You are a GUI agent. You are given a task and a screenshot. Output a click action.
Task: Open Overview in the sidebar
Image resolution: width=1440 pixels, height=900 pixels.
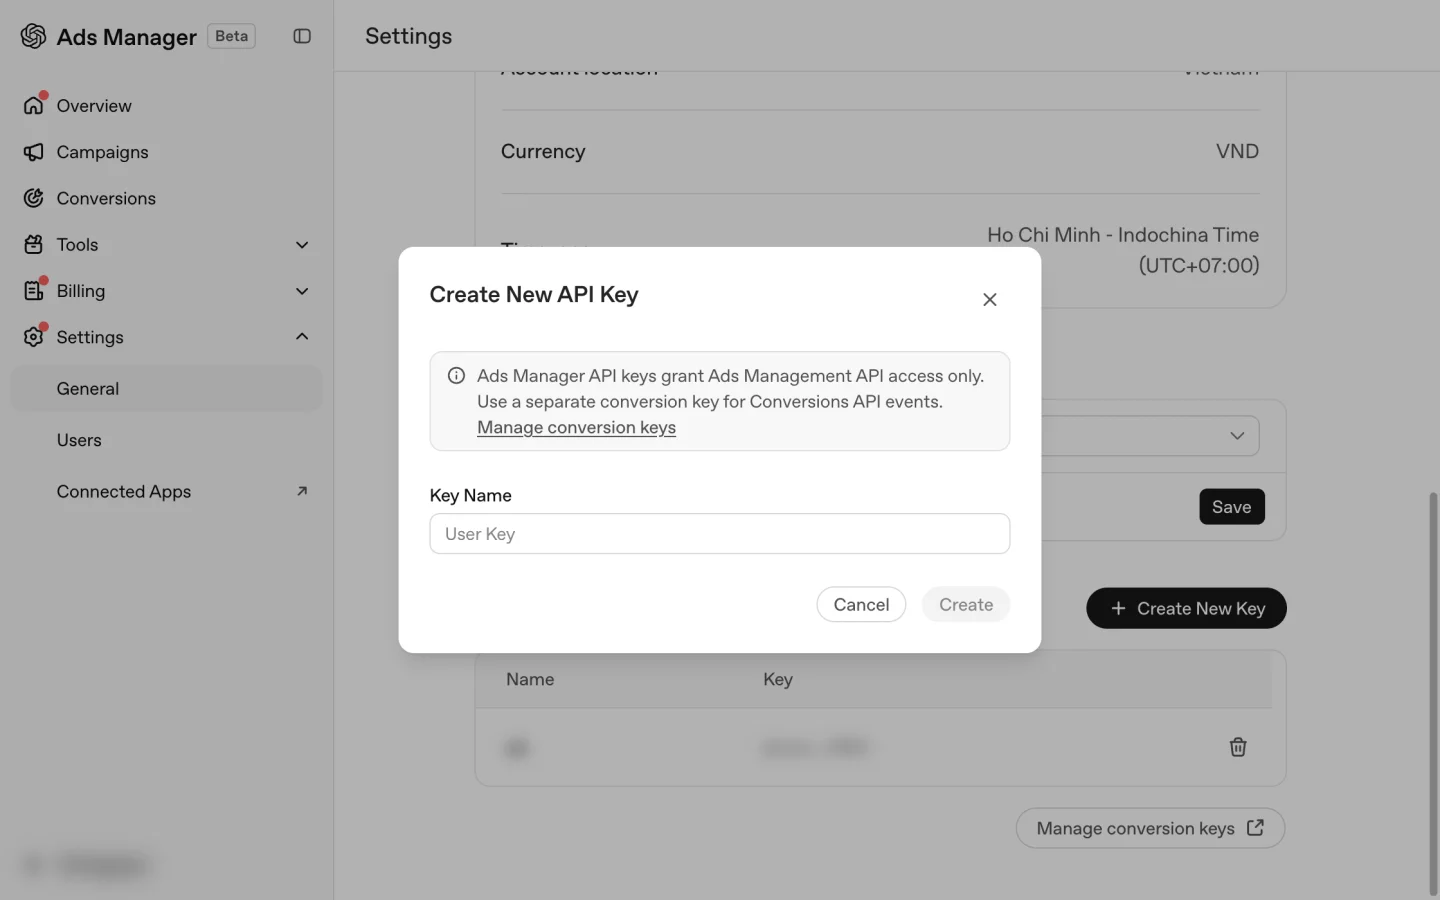(166, 105)
